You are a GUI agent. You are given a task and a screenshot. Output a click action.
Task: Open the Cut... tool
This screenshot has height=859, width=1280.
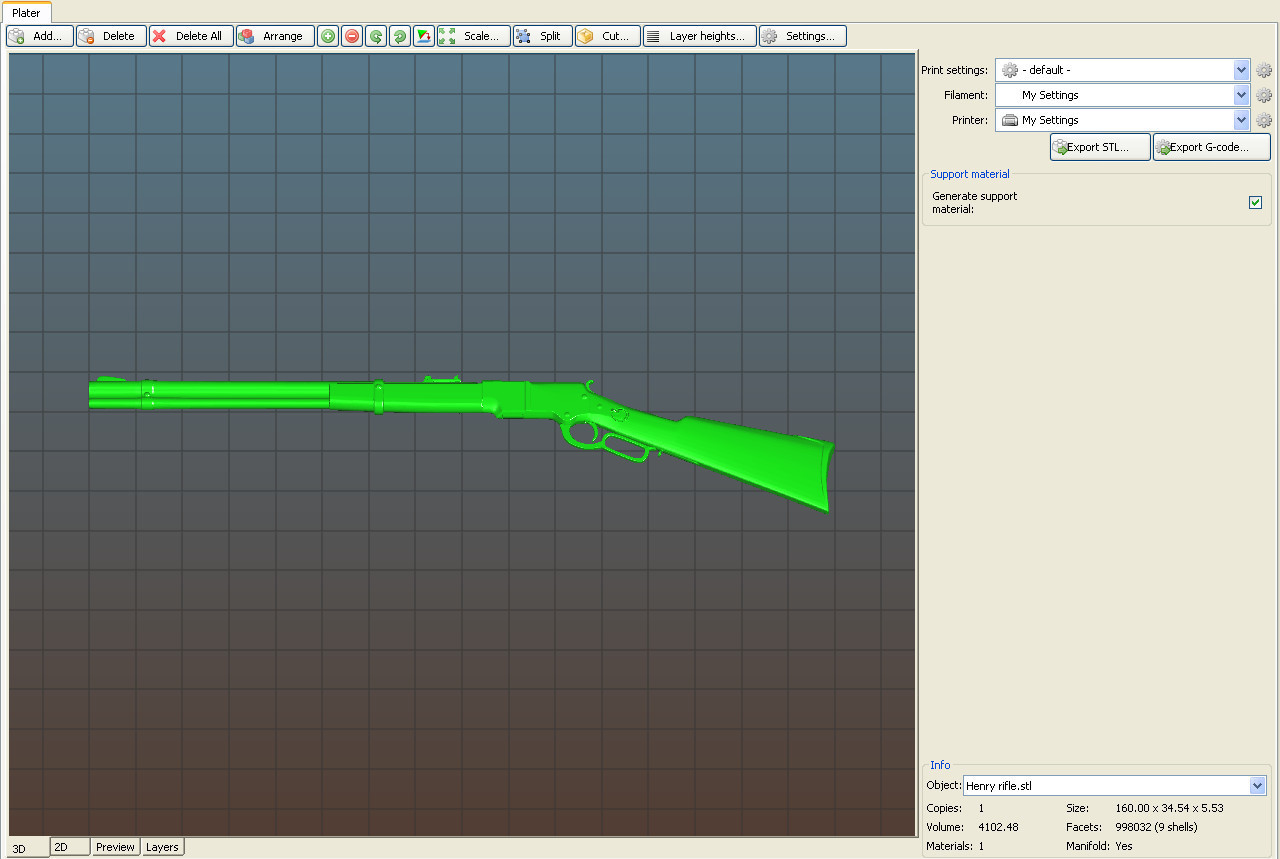pyautogui.click(x=608, y=36)
